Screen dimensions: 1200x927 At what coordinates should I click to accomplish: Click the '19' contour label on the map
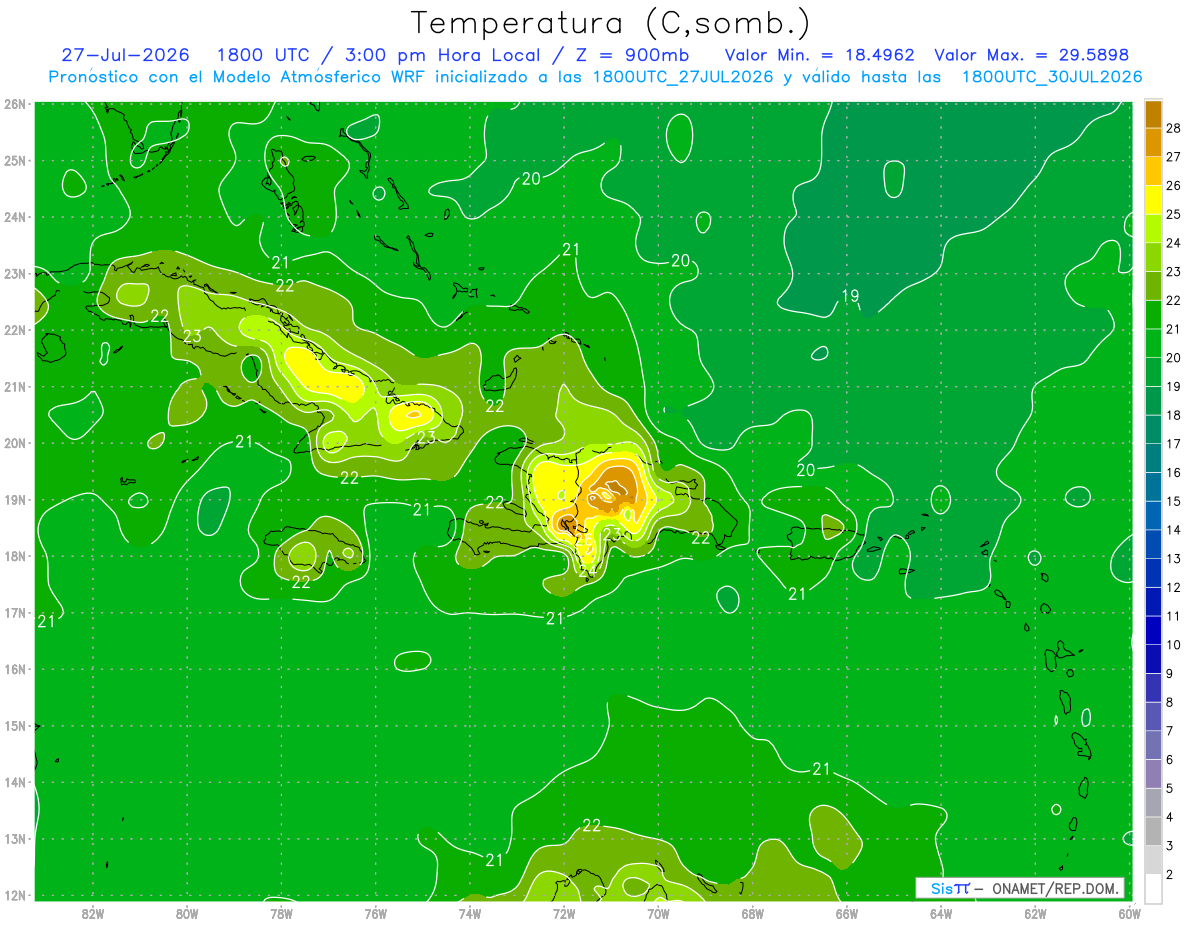tap(850, 295)
